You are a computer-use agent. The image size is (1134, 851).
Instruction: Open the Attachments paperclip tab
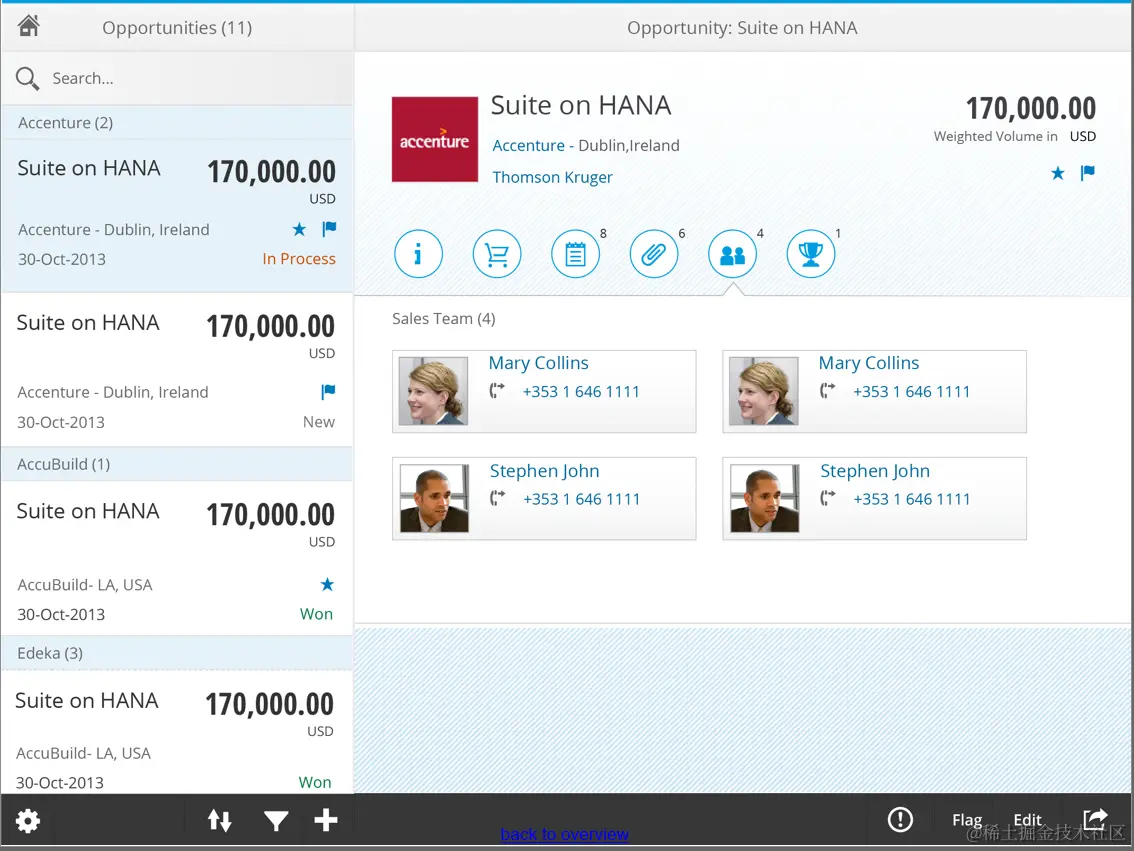click(654, 254)
